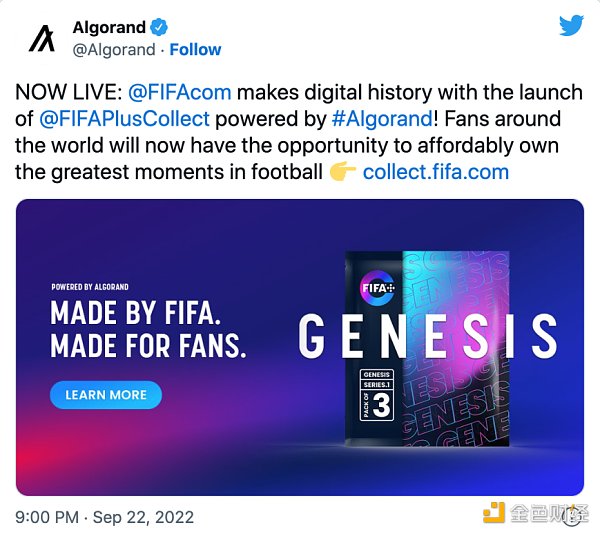Click the Algorand display name

coord(109,27)
